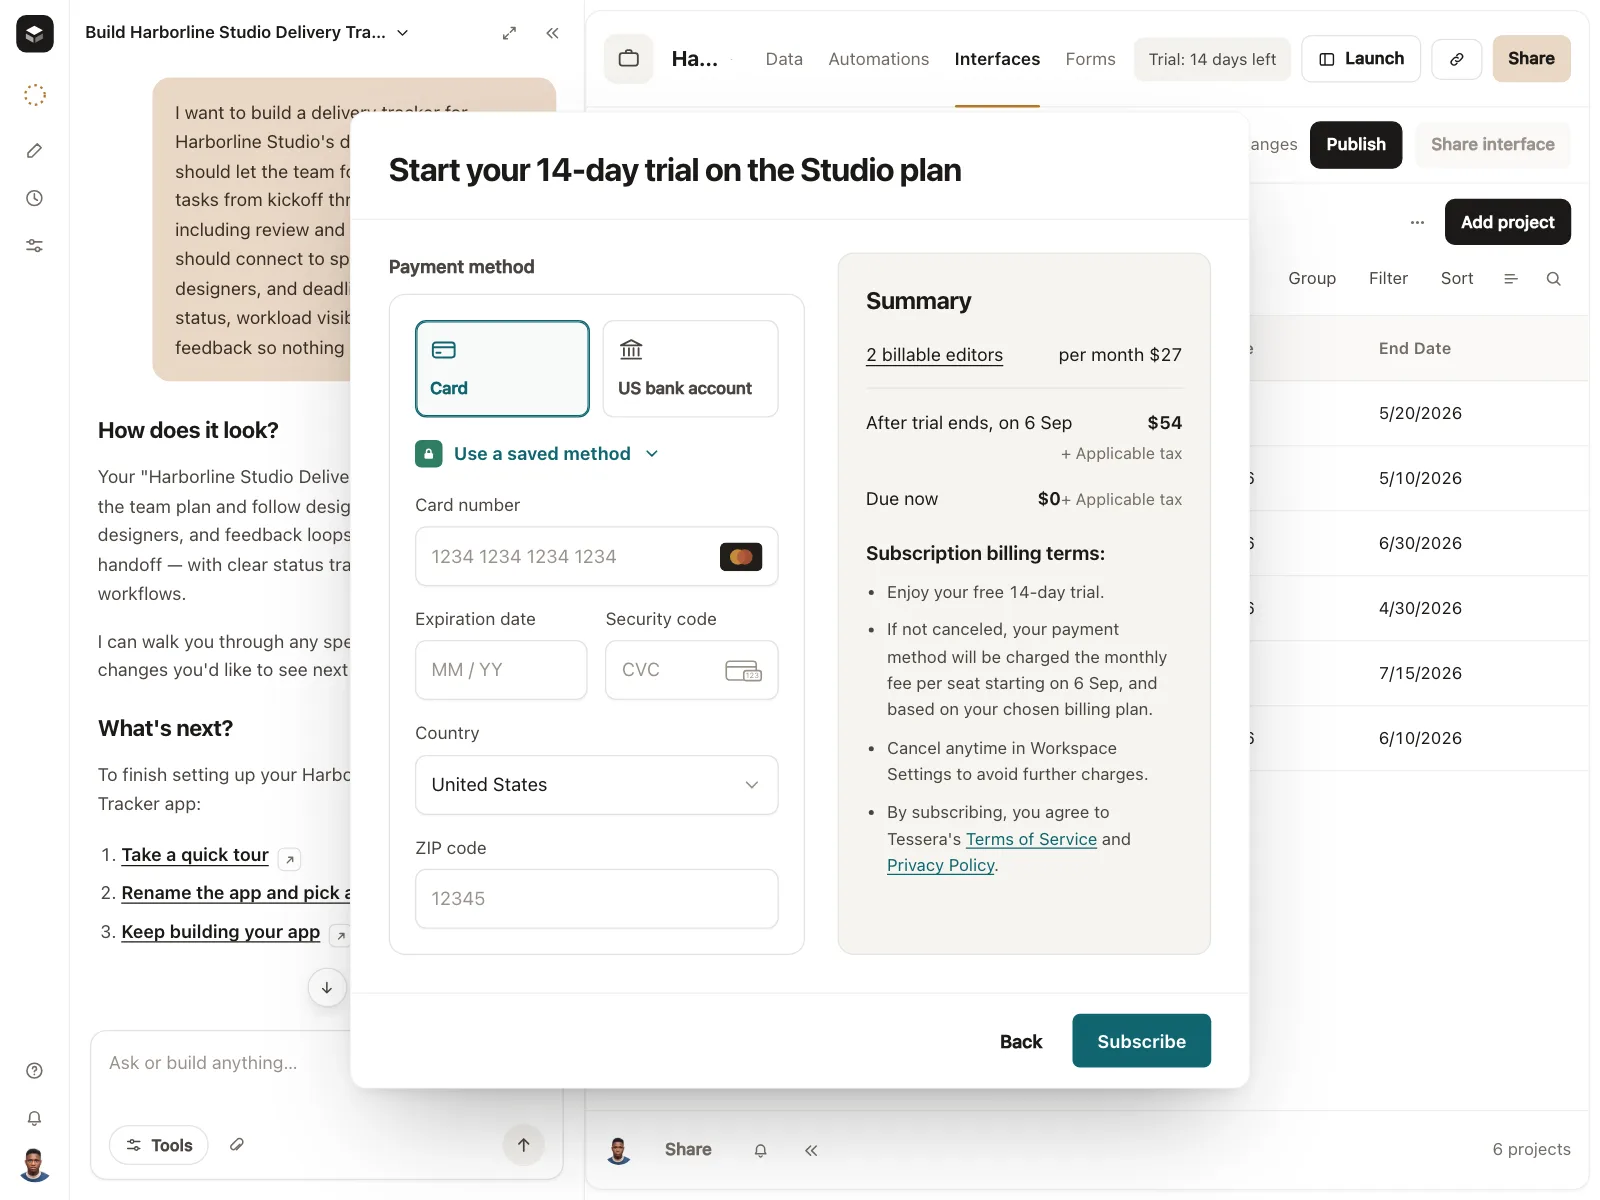Screen dimensions: 1600x1200
Task: Select US bank account payment method
Action: point(690,368)
